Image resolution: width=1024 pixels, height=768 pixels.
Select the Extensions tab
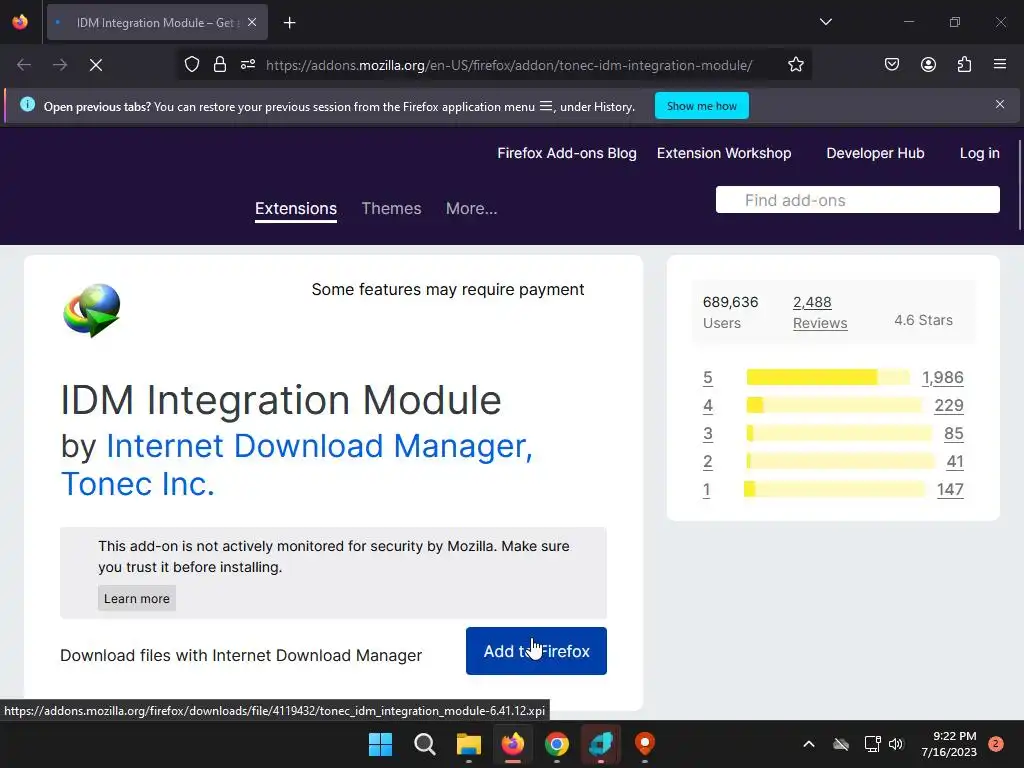(x=296, y=208)
